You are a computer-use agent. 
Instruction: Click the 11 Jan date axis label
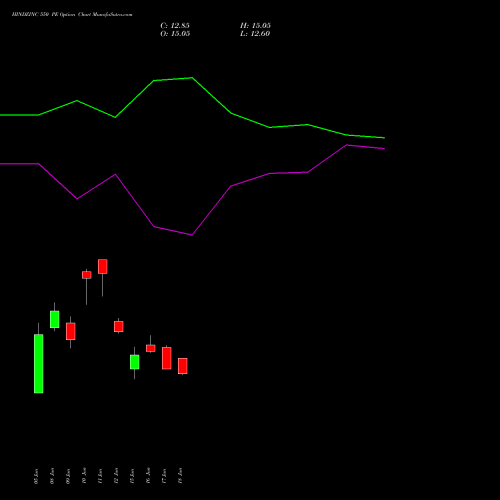[100, 476]
